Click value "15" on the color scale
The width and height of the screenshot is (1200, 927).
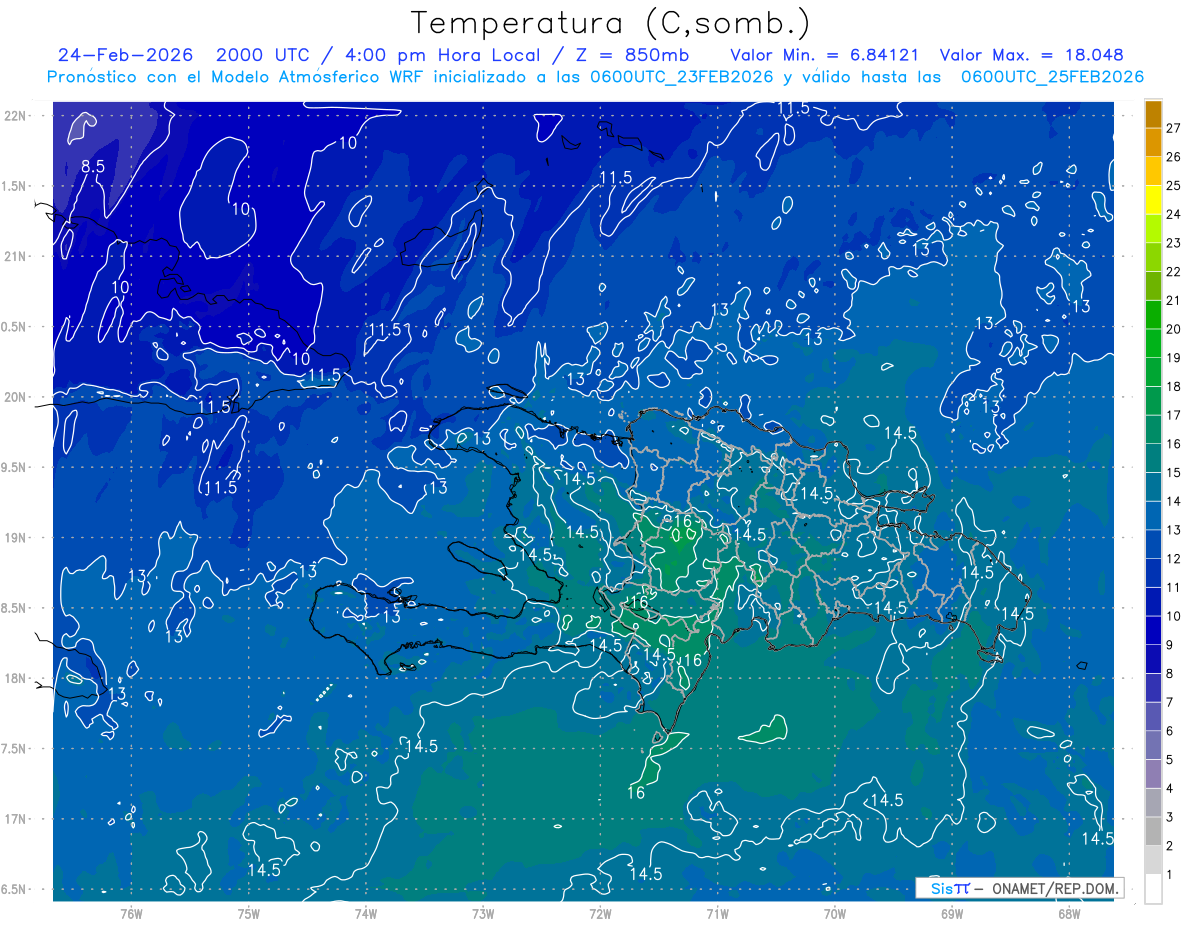1173,473
